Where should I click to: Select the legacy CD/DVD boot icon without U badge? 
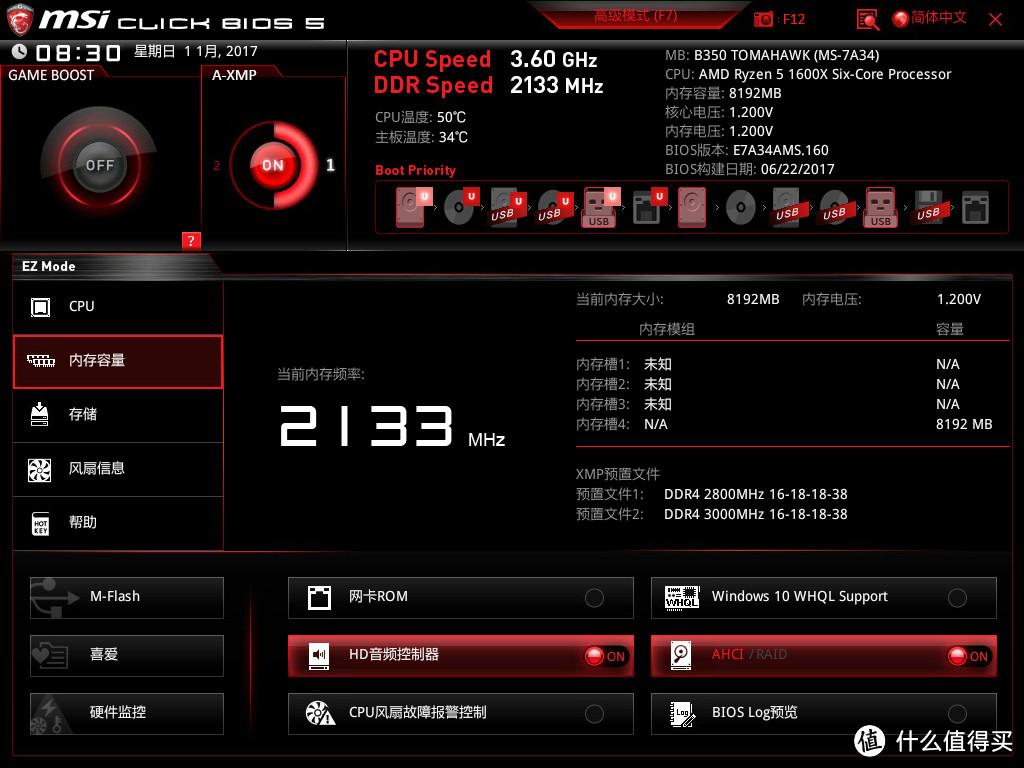(x=741, y=207)
